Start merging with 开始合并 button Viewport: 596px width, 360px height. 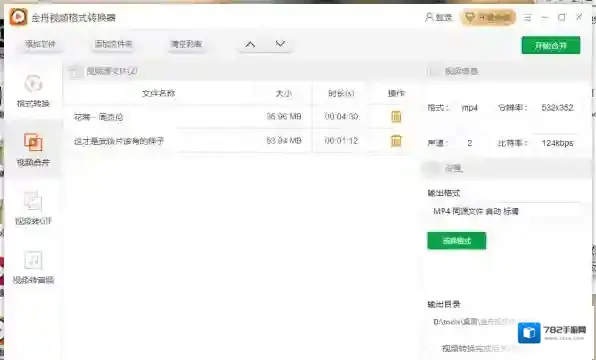click(551, 46)
